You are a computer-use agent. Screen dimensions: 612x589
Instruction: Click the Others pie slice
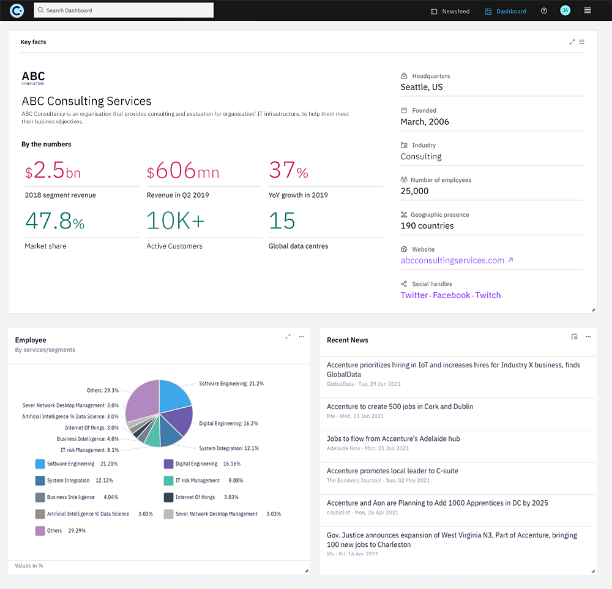point(144,400)
